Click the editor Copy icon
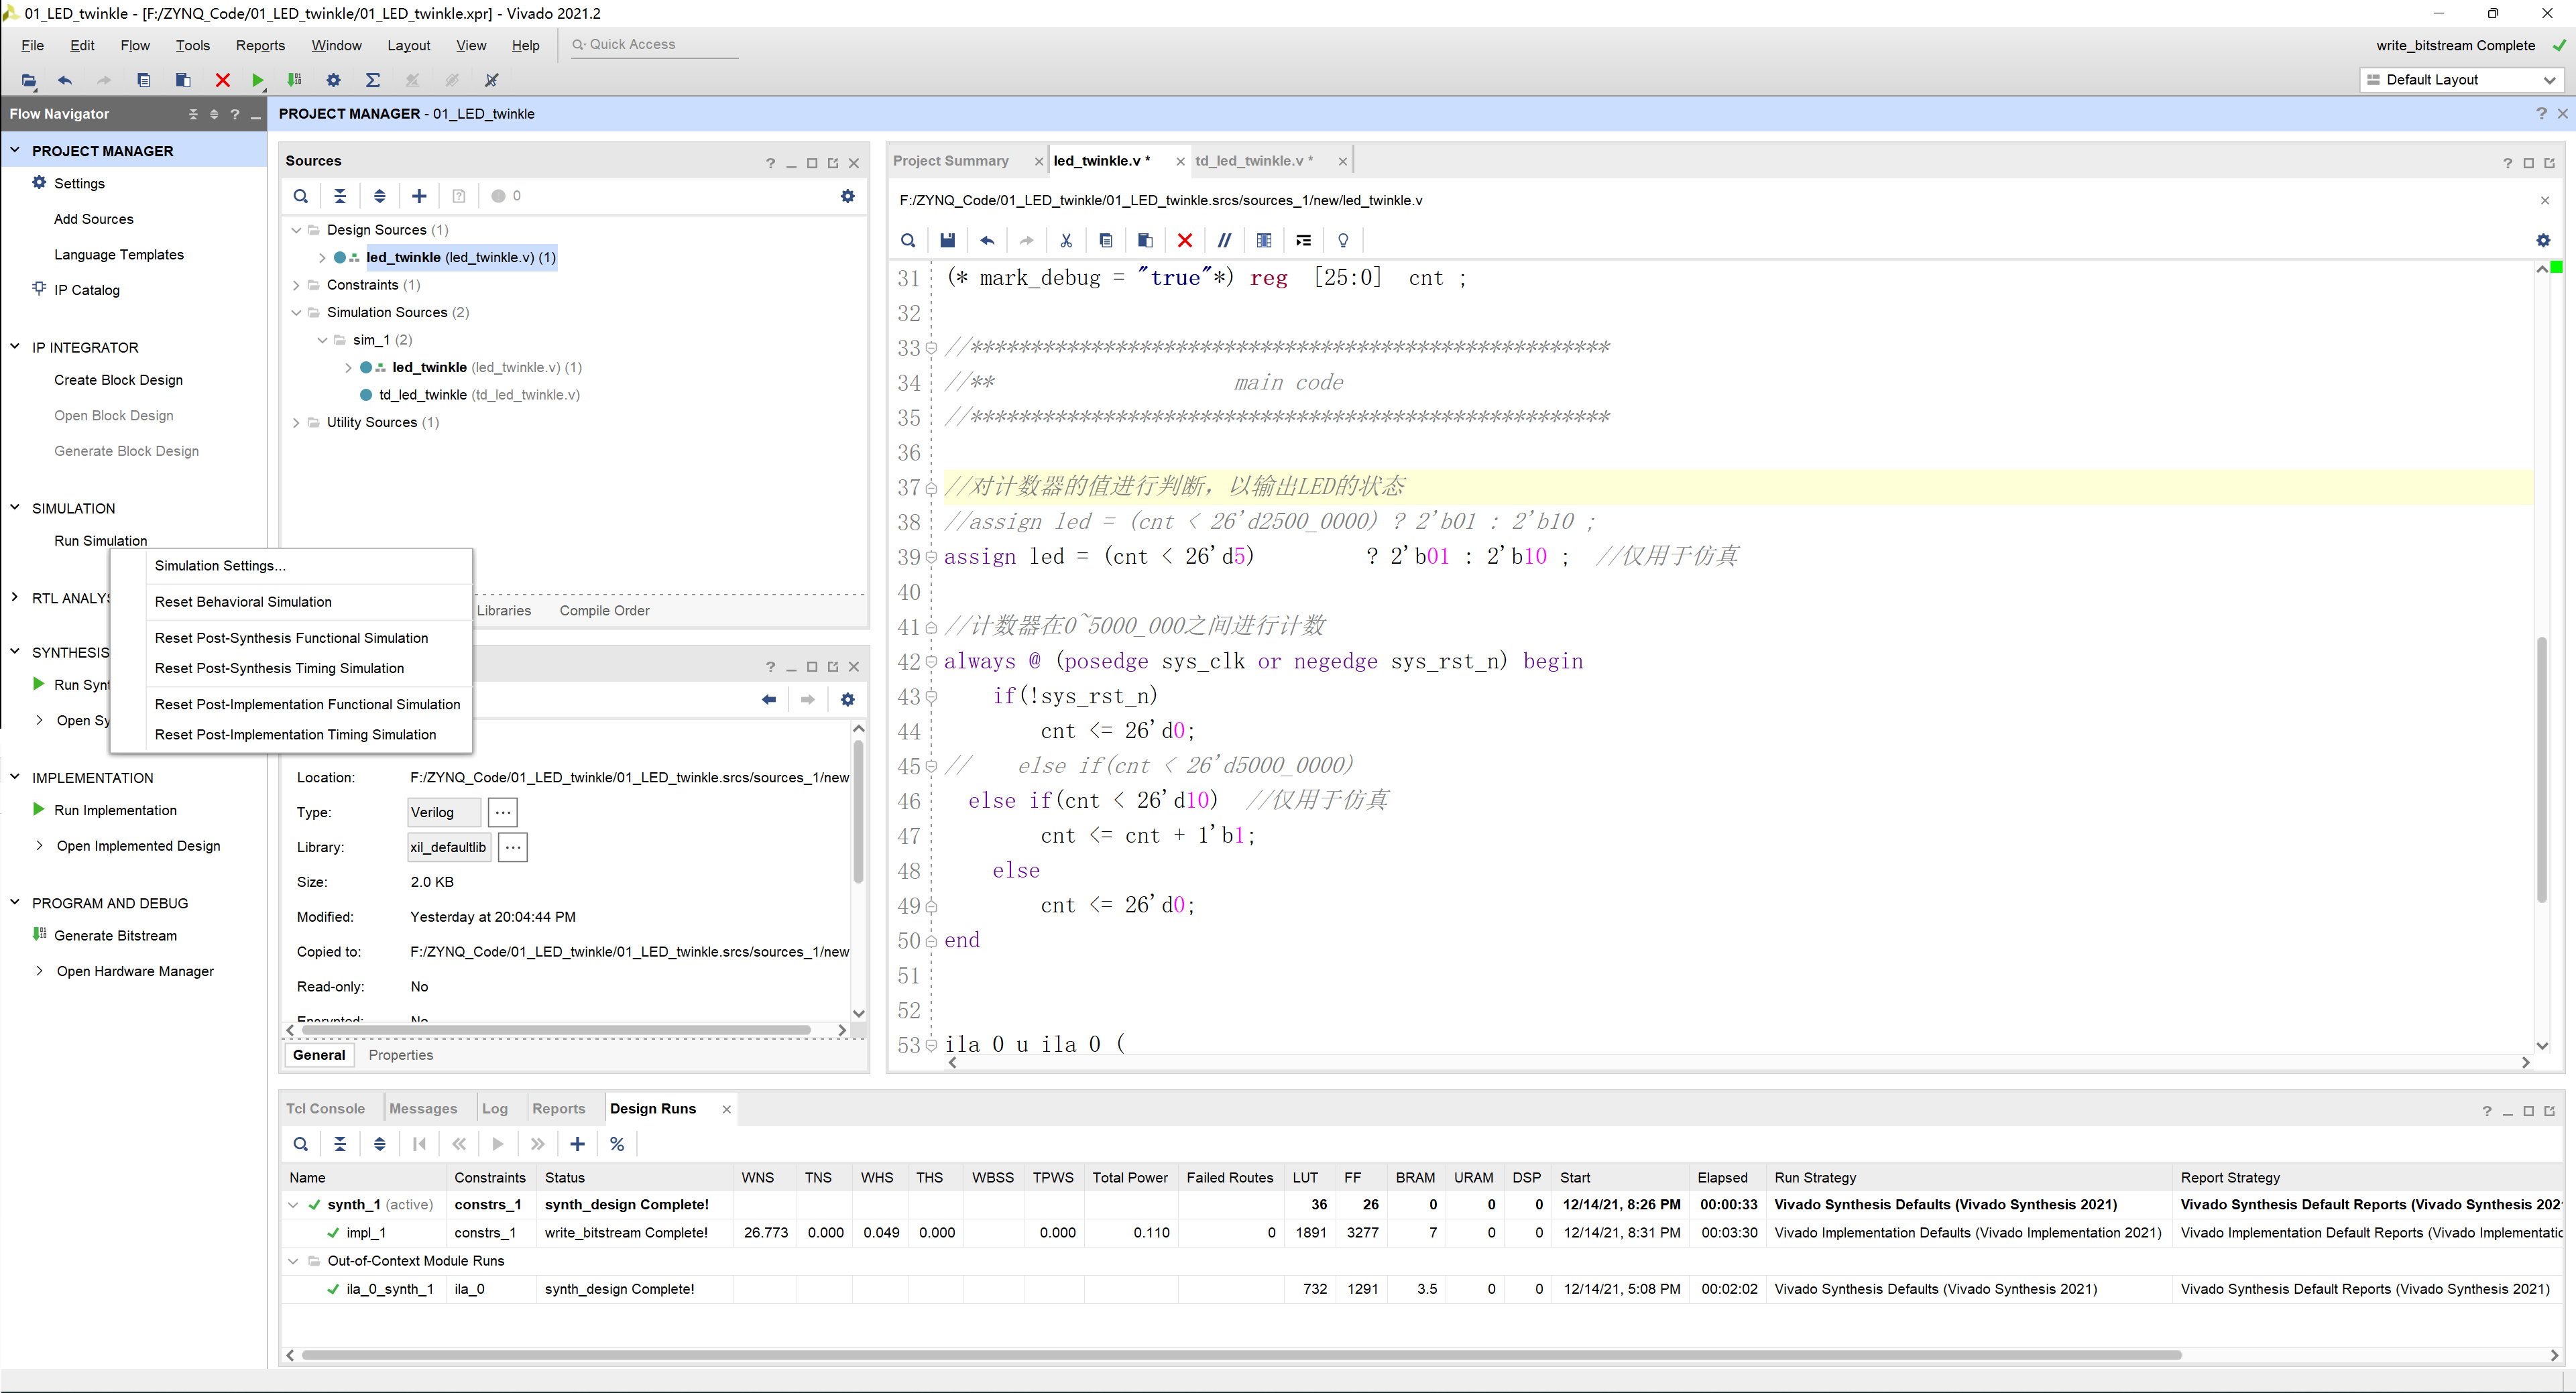Screen dimensions: 2576x1393 1105,240
